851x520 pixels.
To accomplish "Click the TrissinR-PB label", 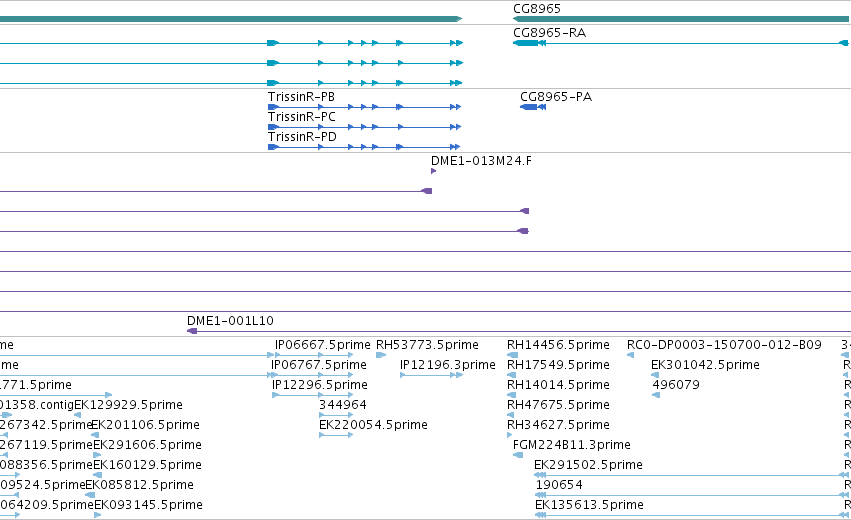I will click(x=301, y=97).
